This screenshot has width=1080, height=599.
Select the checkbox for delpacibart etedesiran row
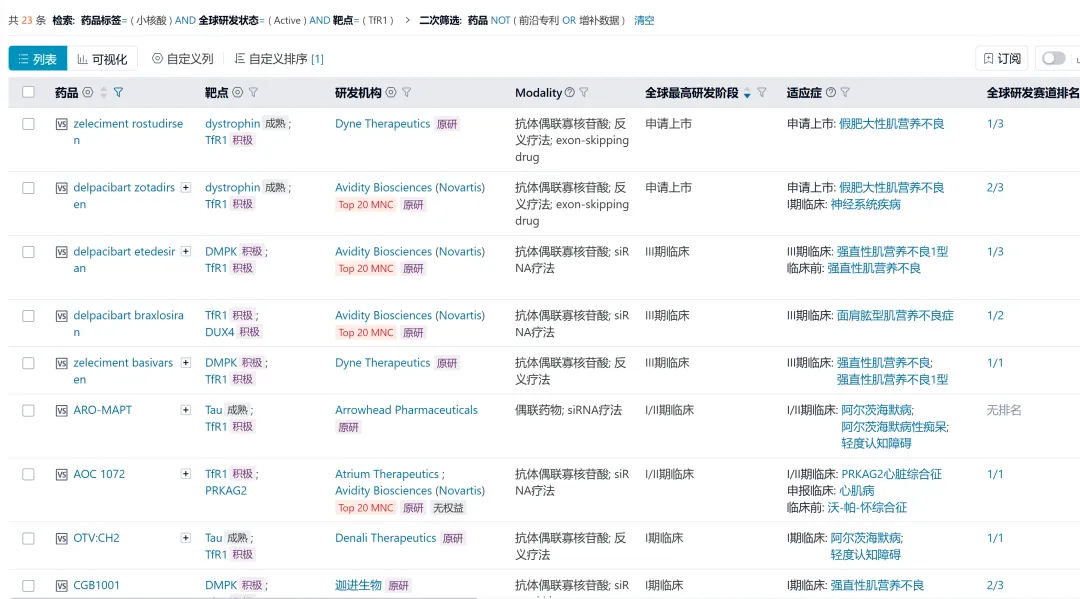28,252
